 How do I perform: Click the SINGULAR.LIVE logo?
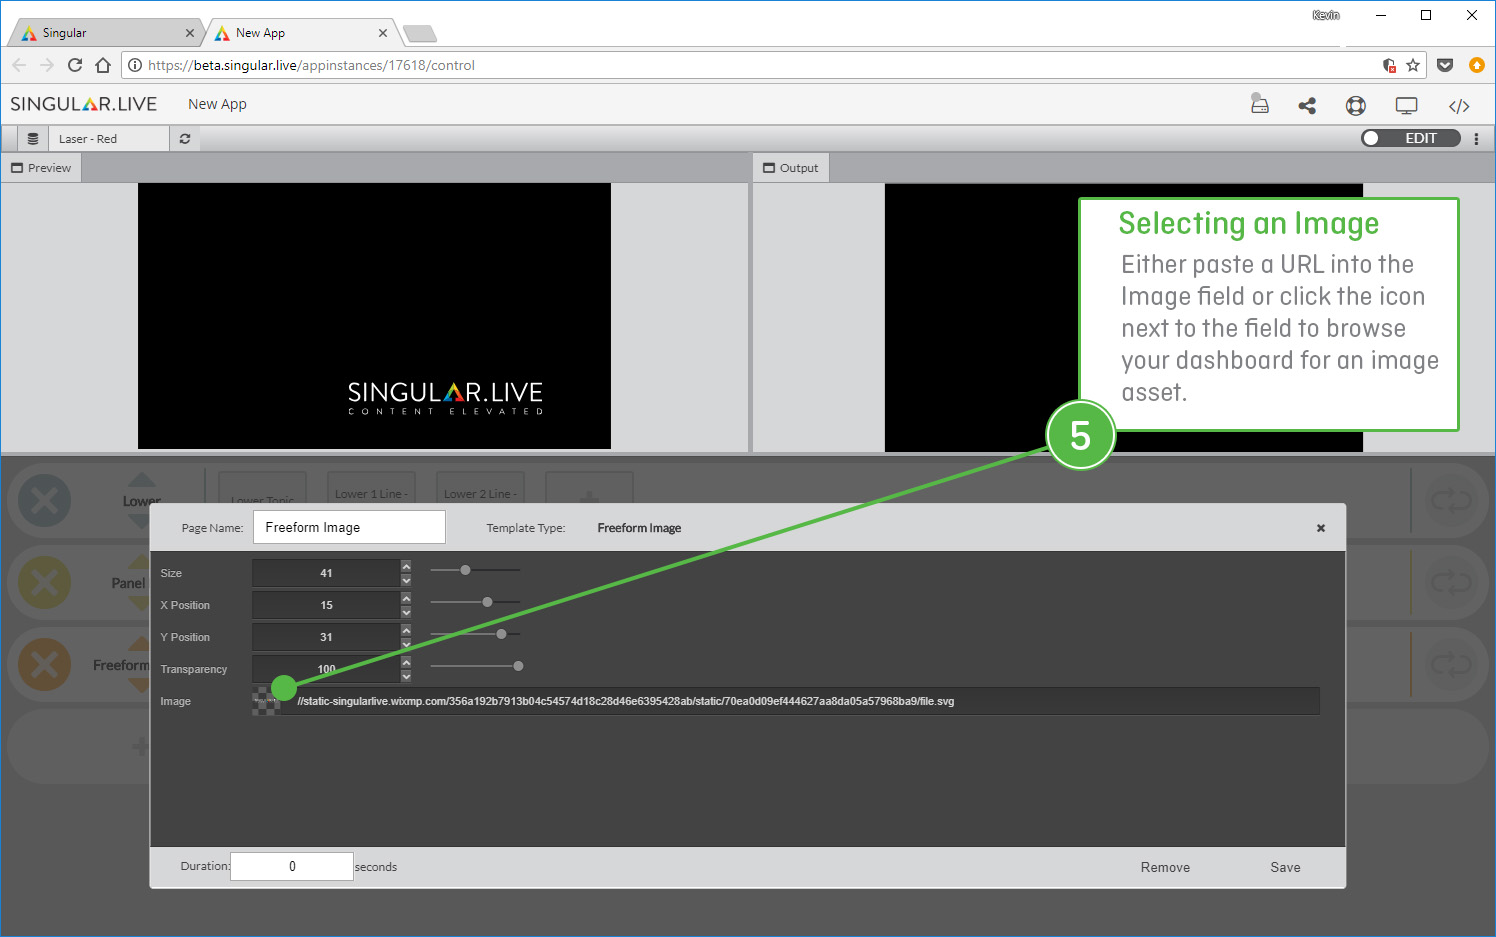tap(84, 104)
